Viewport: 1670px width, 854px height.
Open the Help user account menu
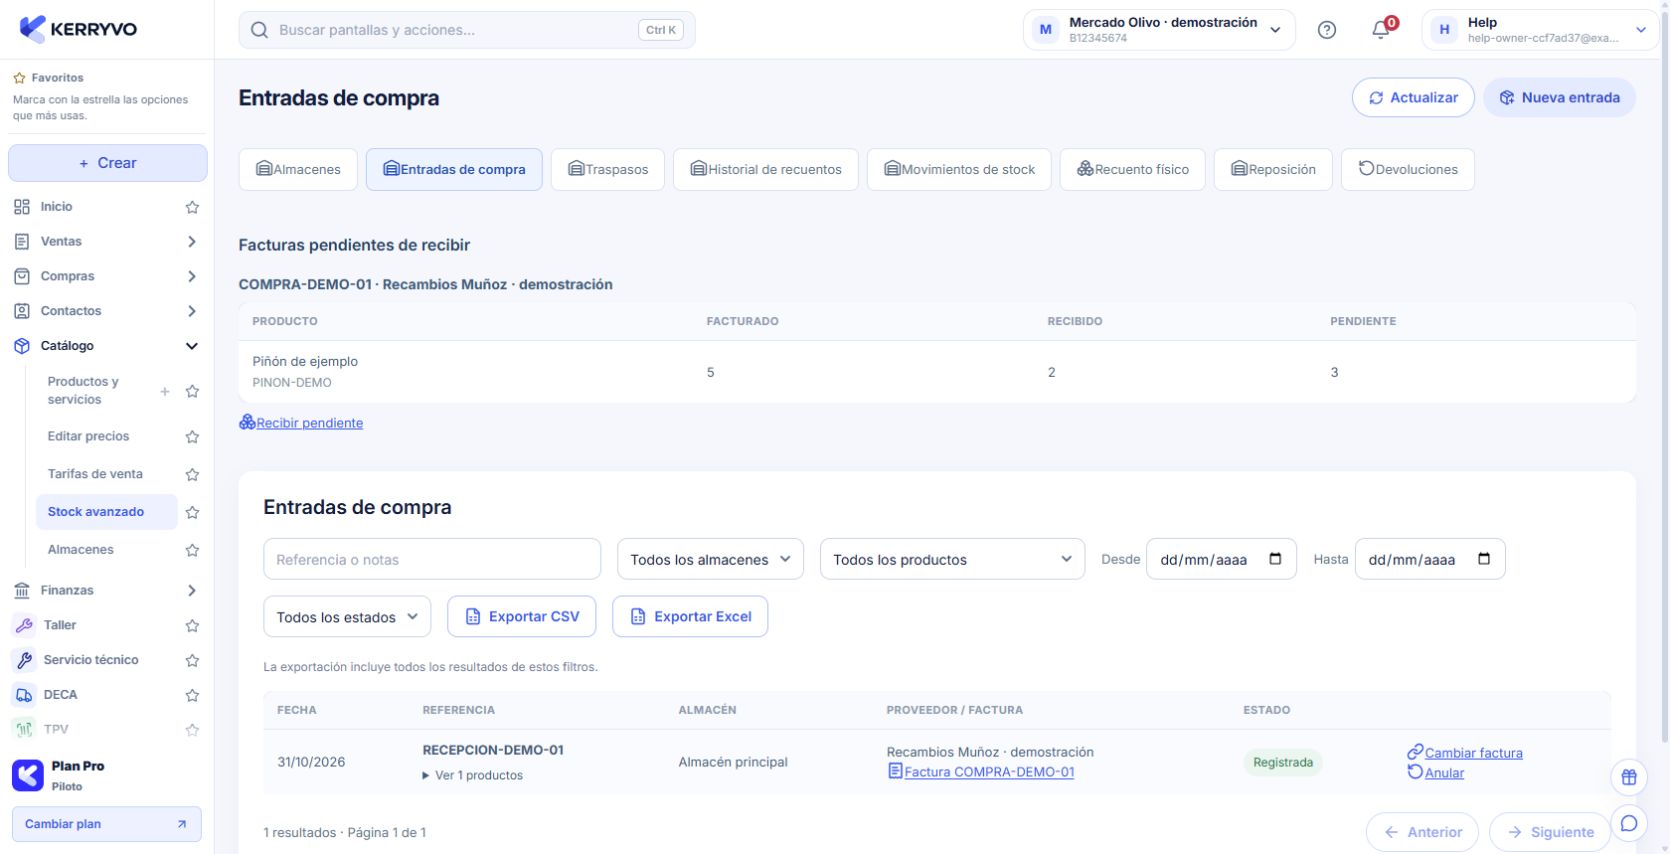pos(1540,30)
